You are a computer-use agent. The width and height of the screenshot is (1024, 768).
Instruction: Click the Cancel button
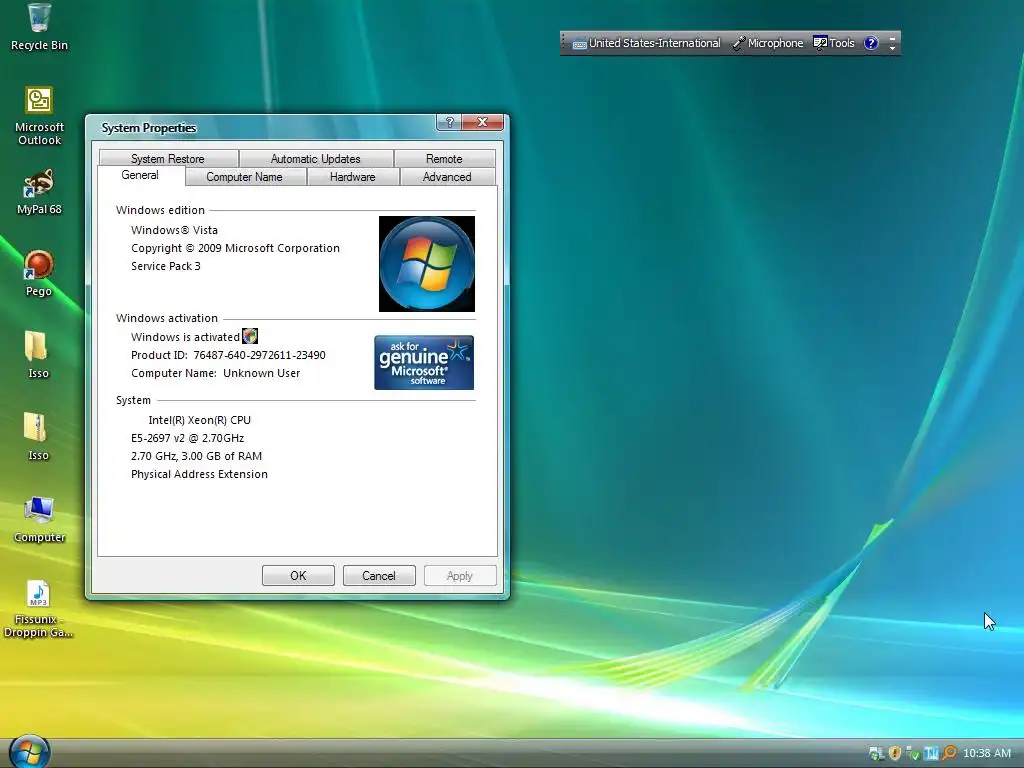tap(379, 576)
